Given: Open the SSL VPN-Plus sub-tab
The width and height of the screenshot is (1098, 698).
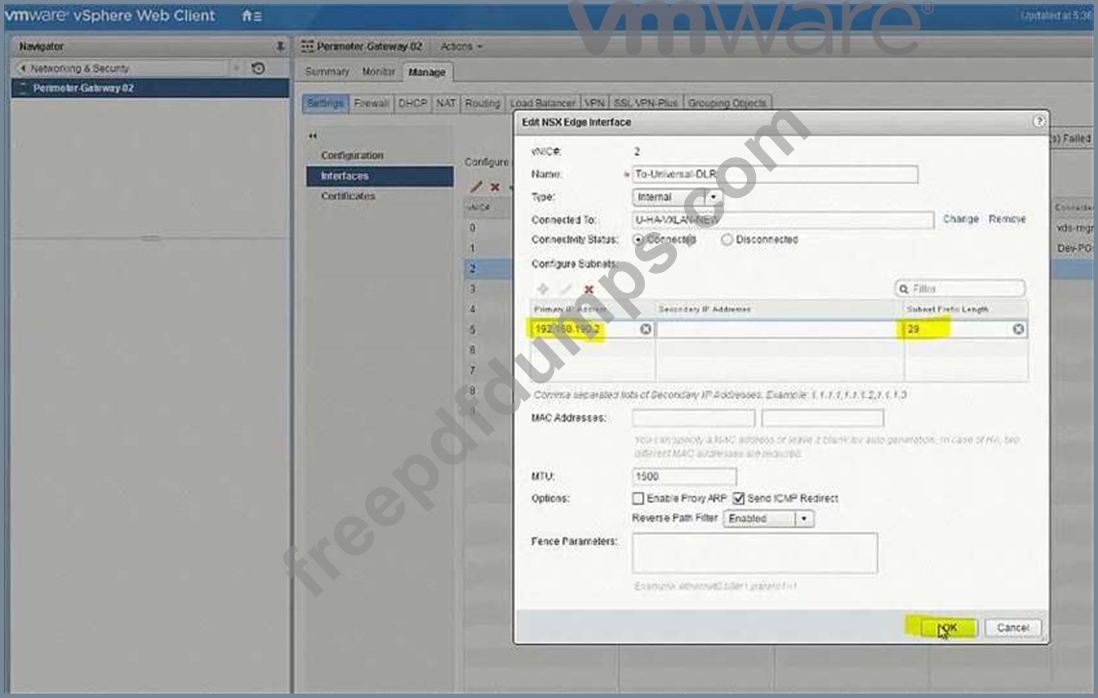Looking at the screenshot, I should pyautogui.click(x=646, y=103).
